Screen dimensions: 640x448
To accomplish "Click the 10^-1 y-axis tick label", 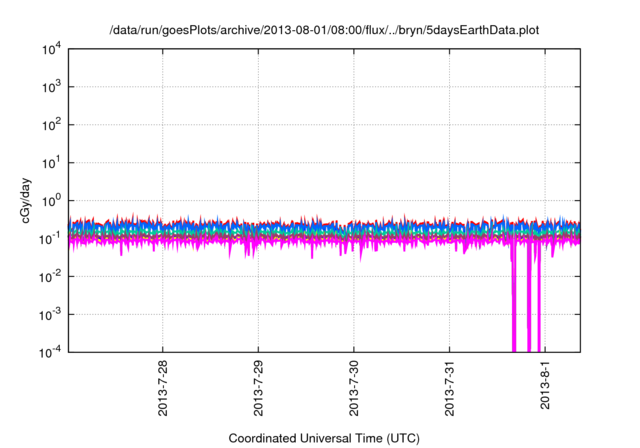I will point(50,239).
